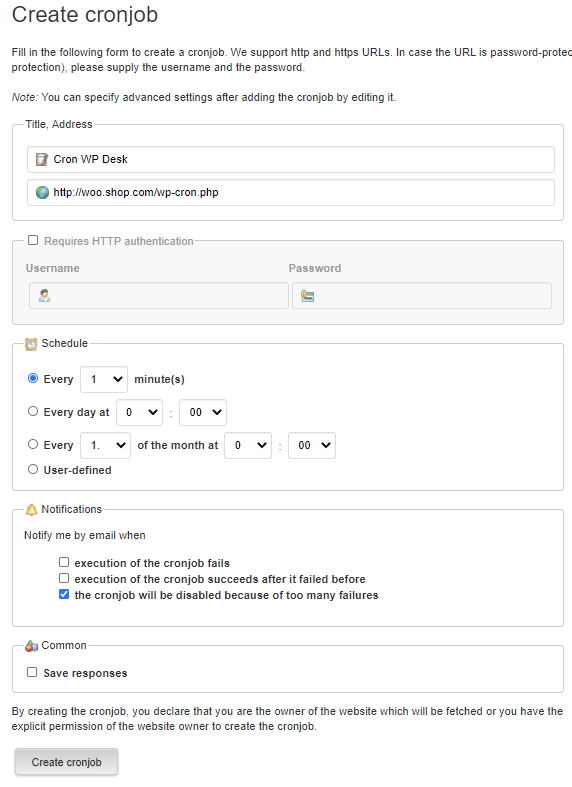
Task: Open the Every minutes interval dropdown
Action: 104,379
